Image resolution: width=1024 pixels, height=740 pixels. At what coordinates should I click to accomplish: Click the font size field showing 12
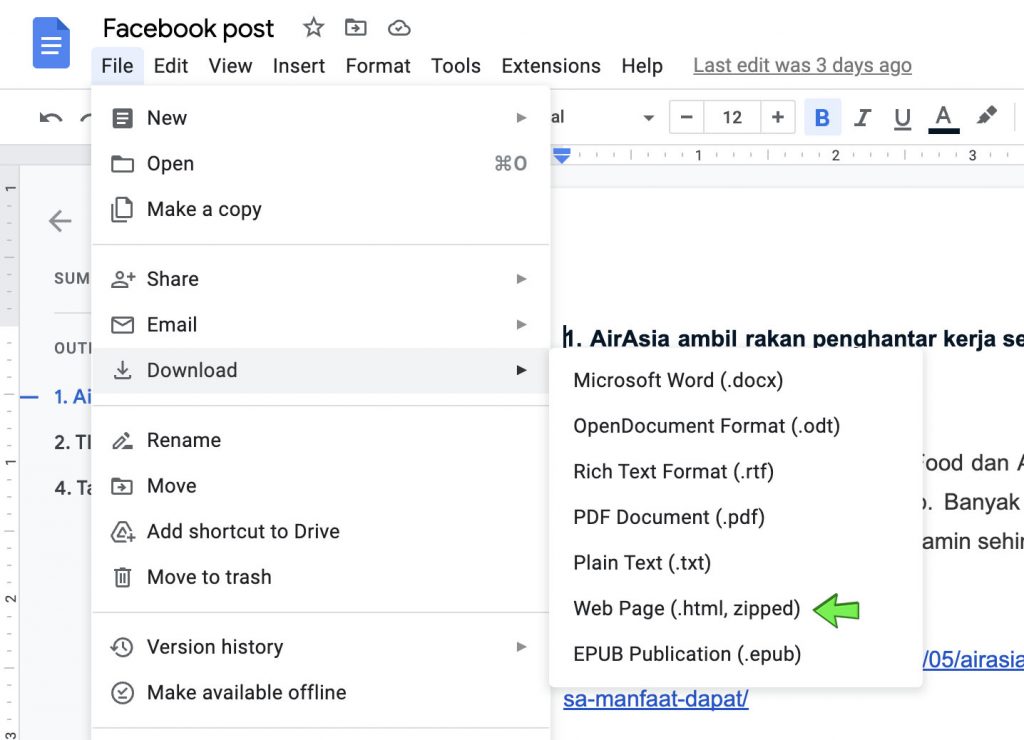point(732,118)
